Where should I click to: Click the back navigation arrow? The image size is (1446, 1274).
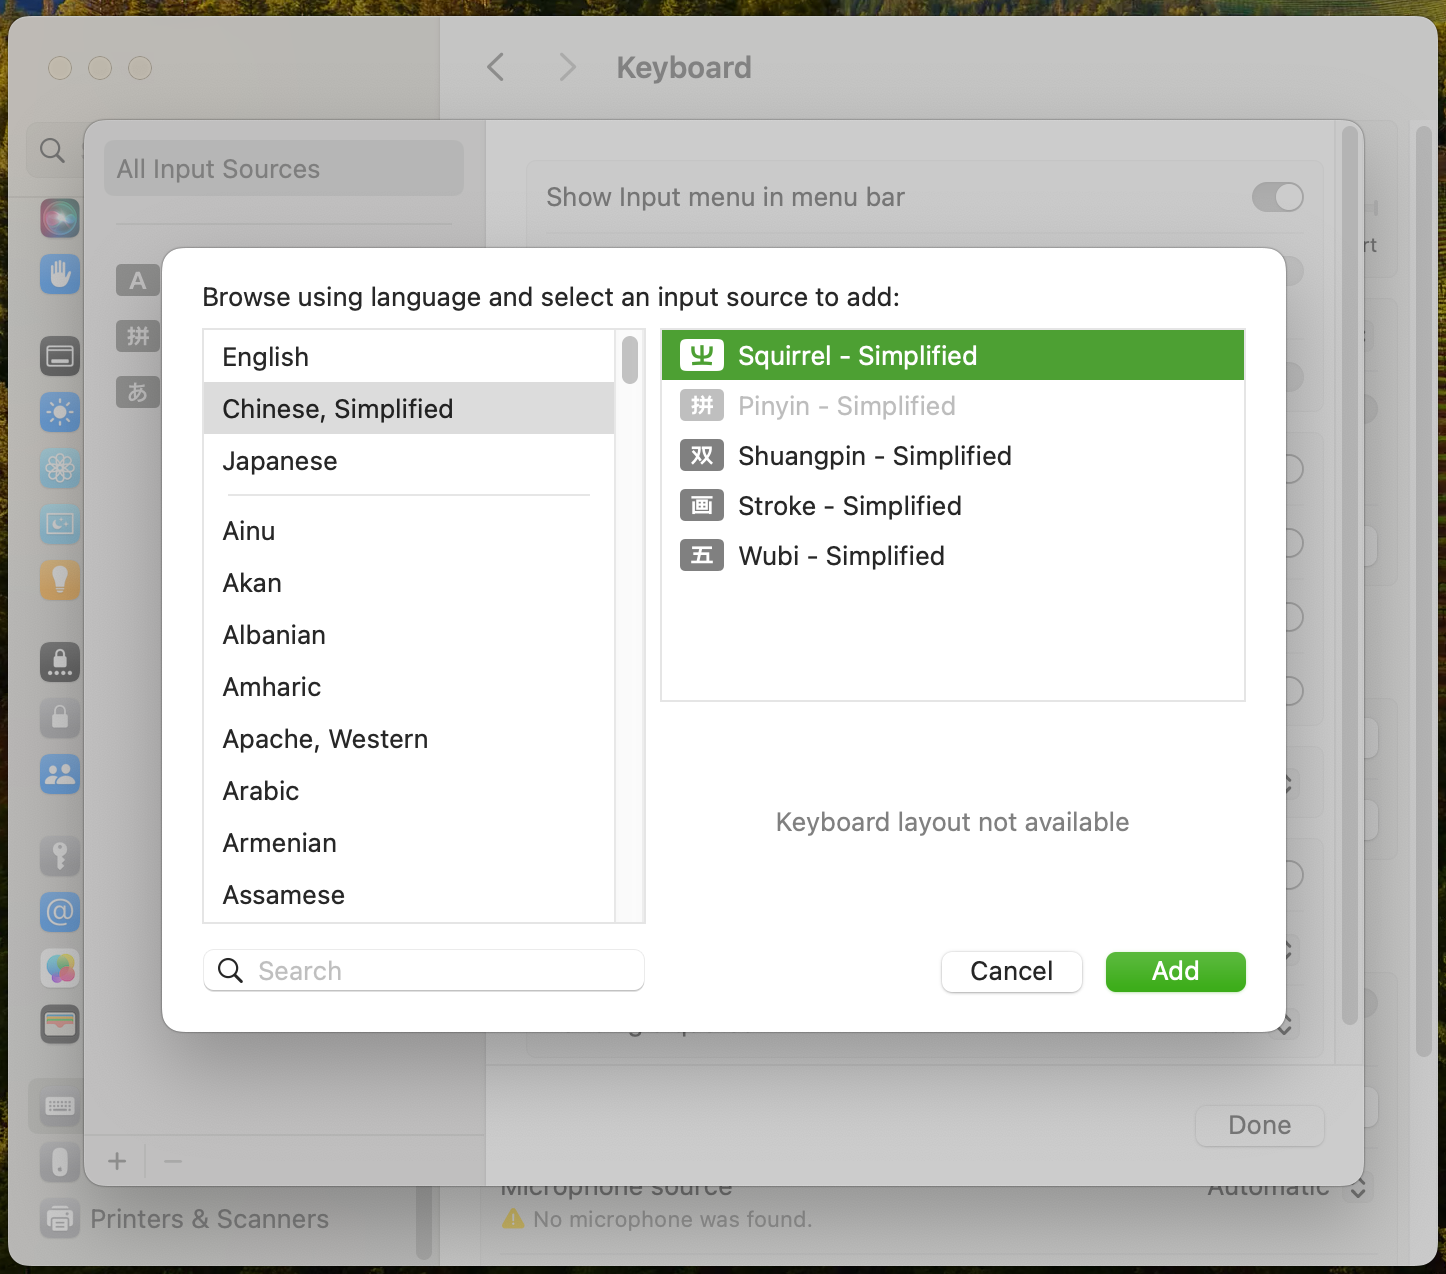coord(496,68)
